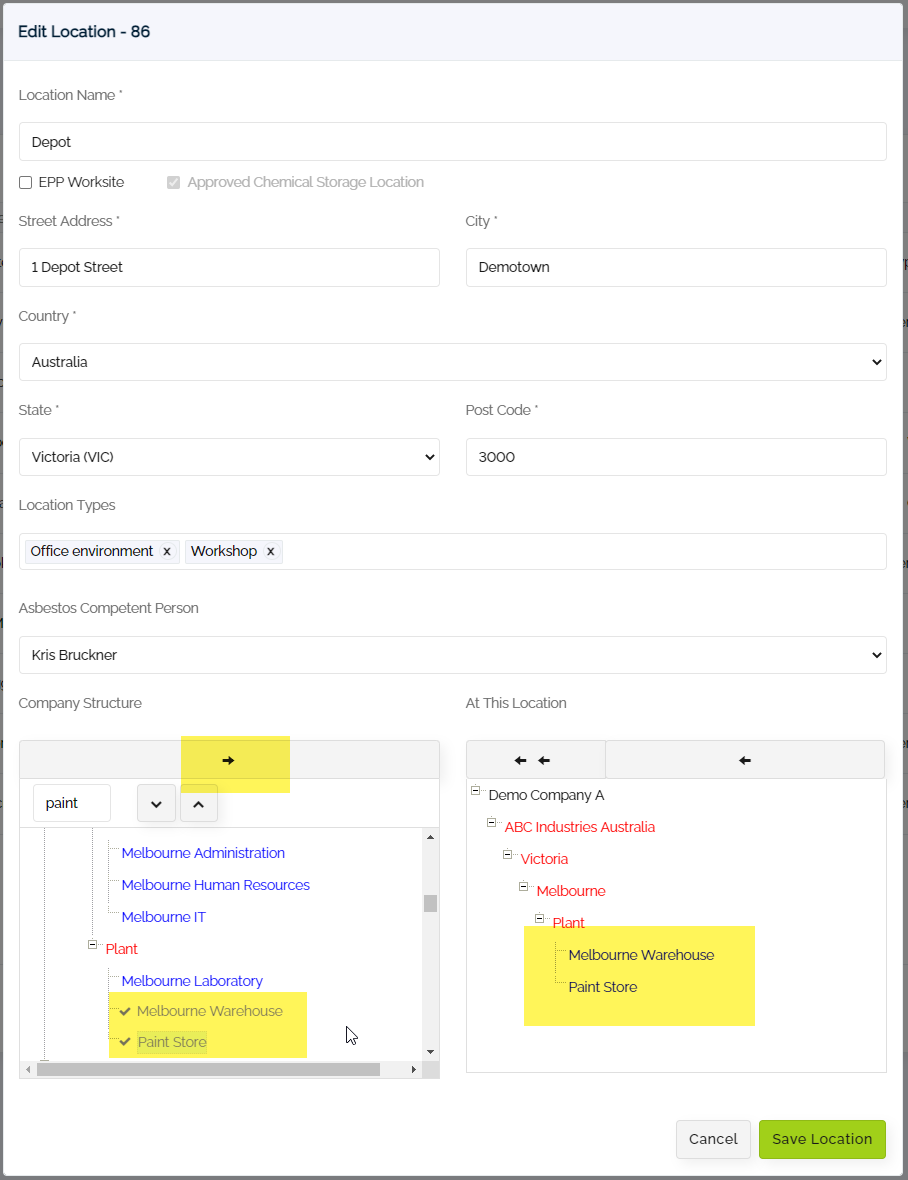Select the Melbourne Administration tree item
The image size is (908, 1180).
[202, 853]
